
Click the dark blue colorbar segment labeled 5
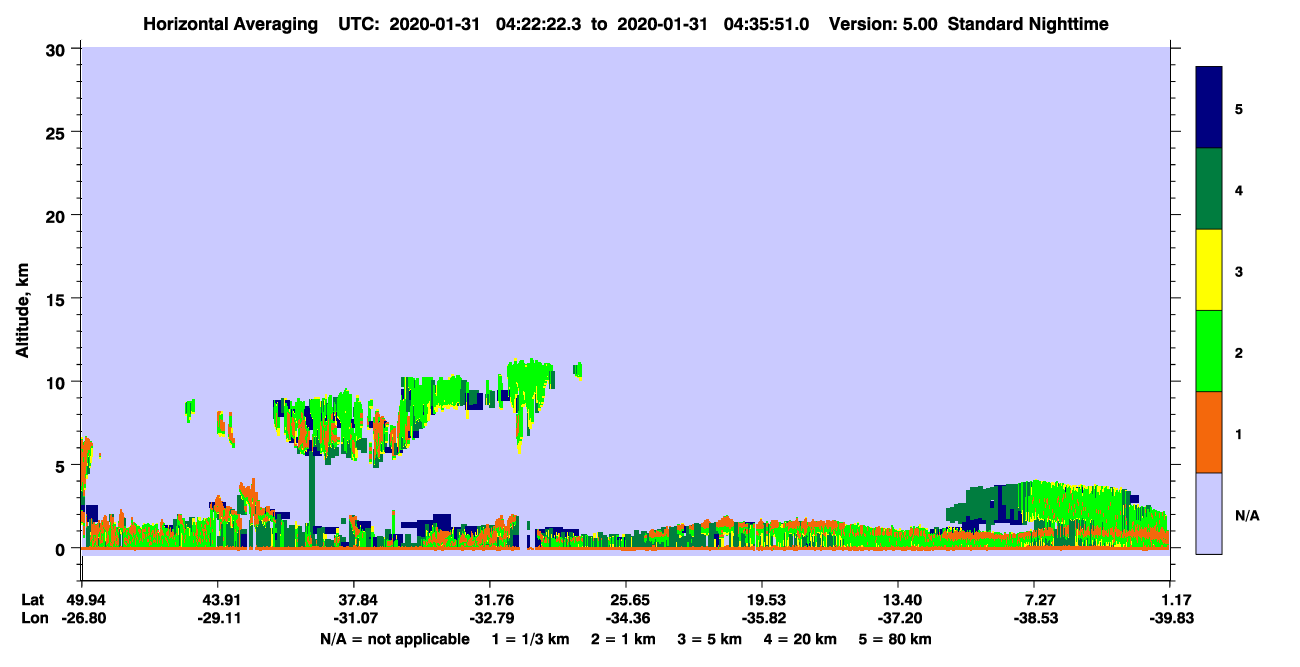coord(1209,108)
